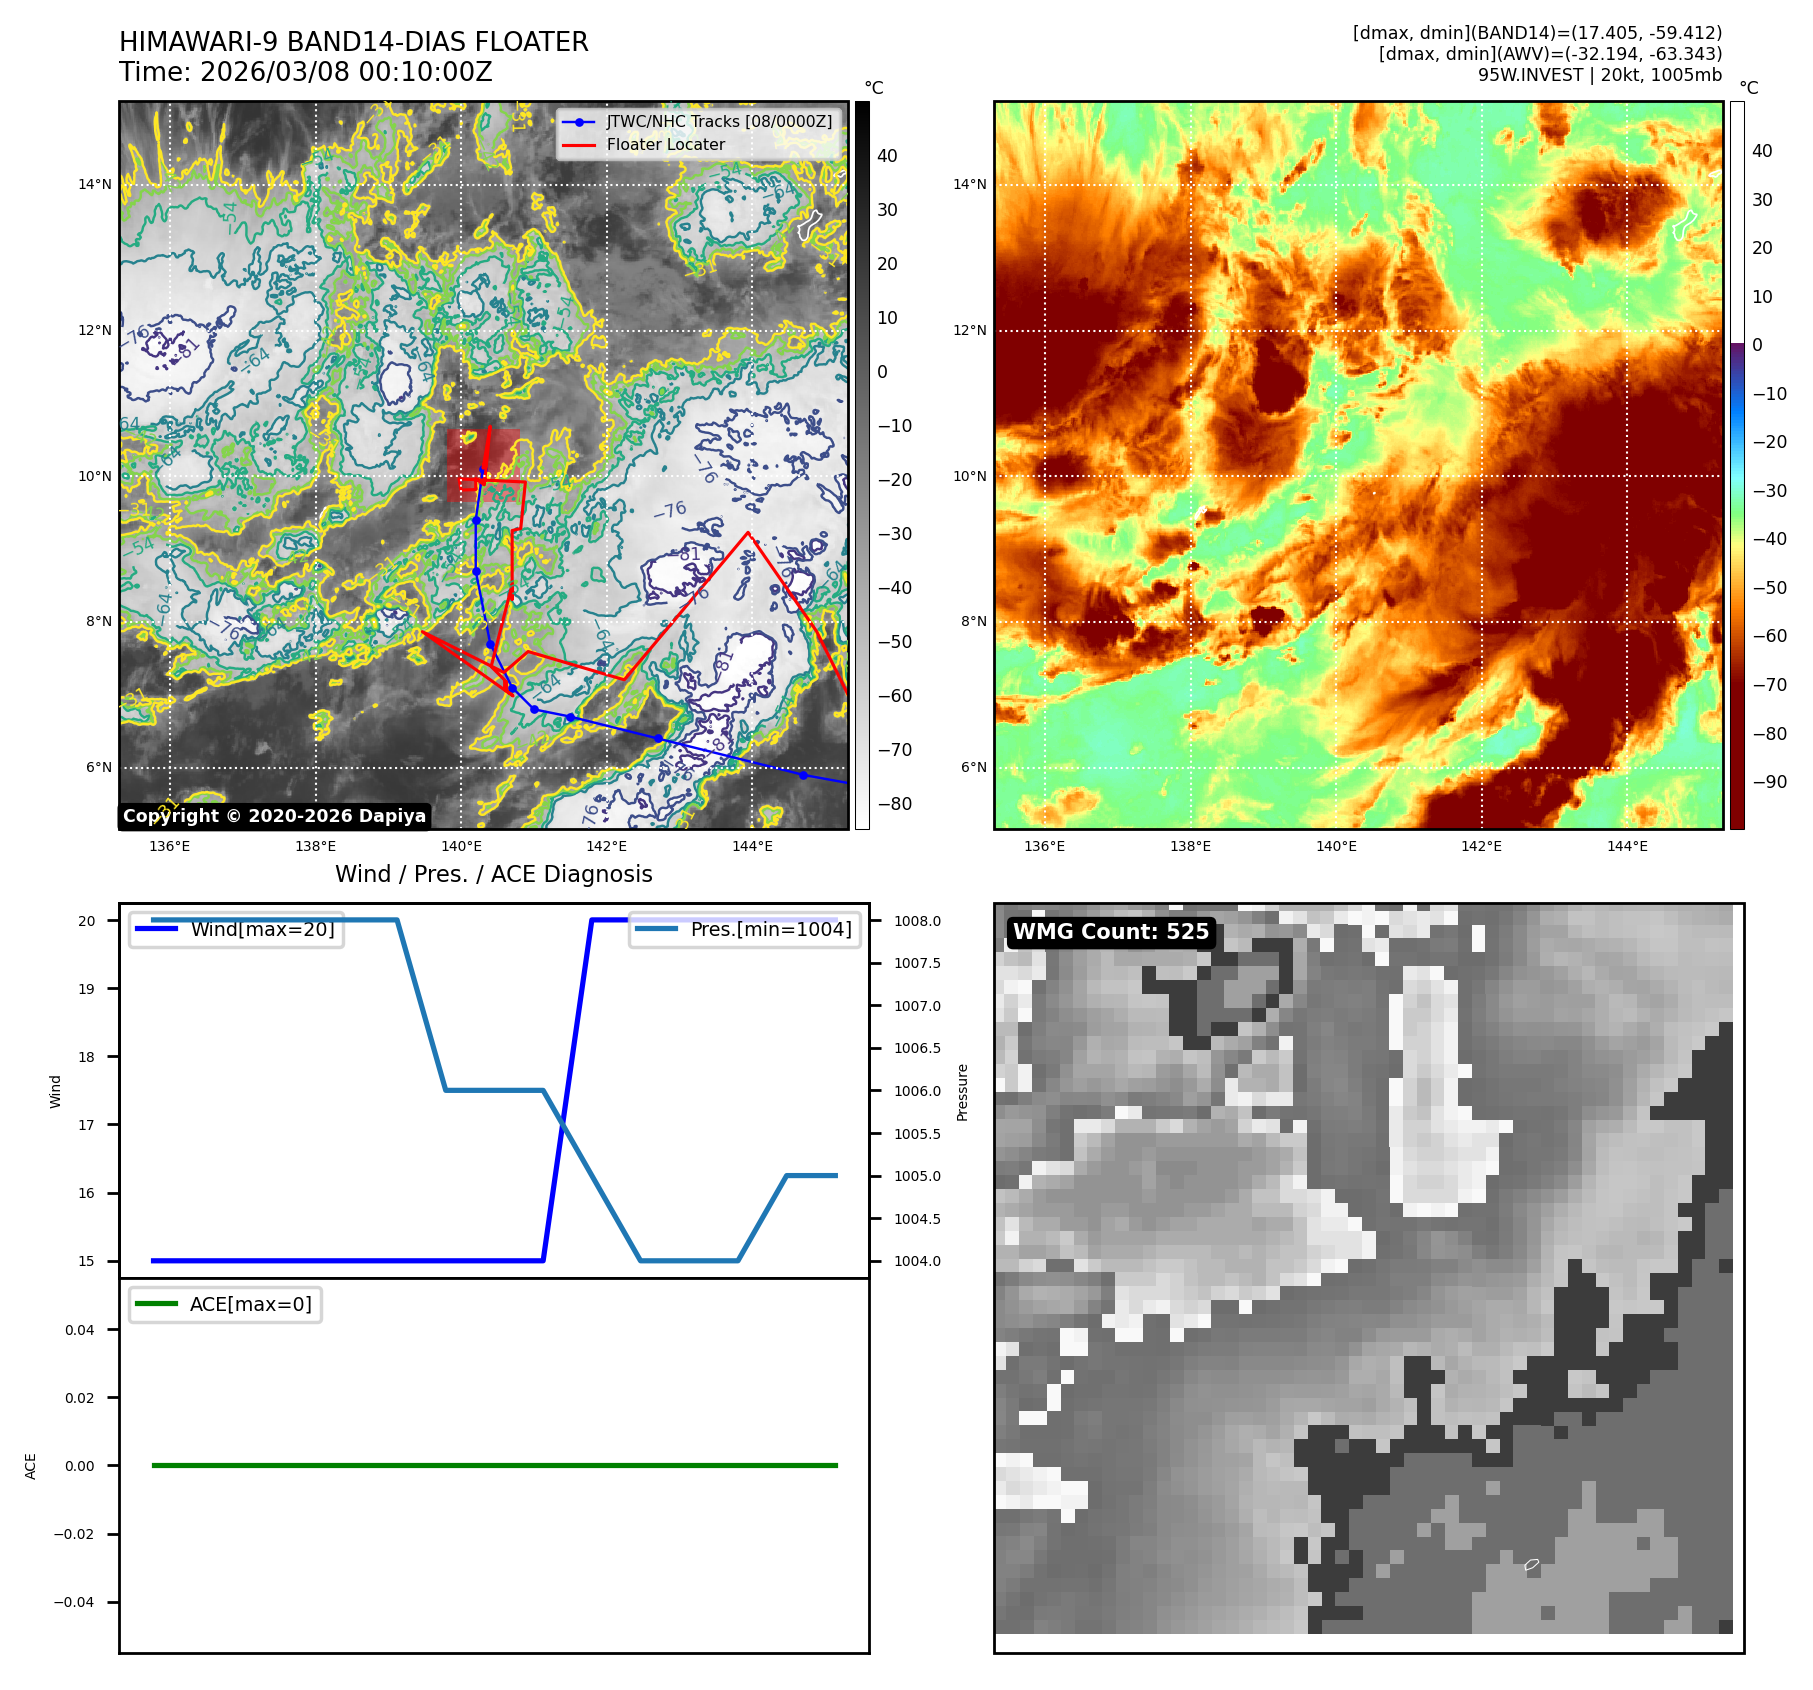Click the 95W.INVEST 20kt 1005mb label
Screen dimensions: 1813x1690
(x=1599, y=75)
